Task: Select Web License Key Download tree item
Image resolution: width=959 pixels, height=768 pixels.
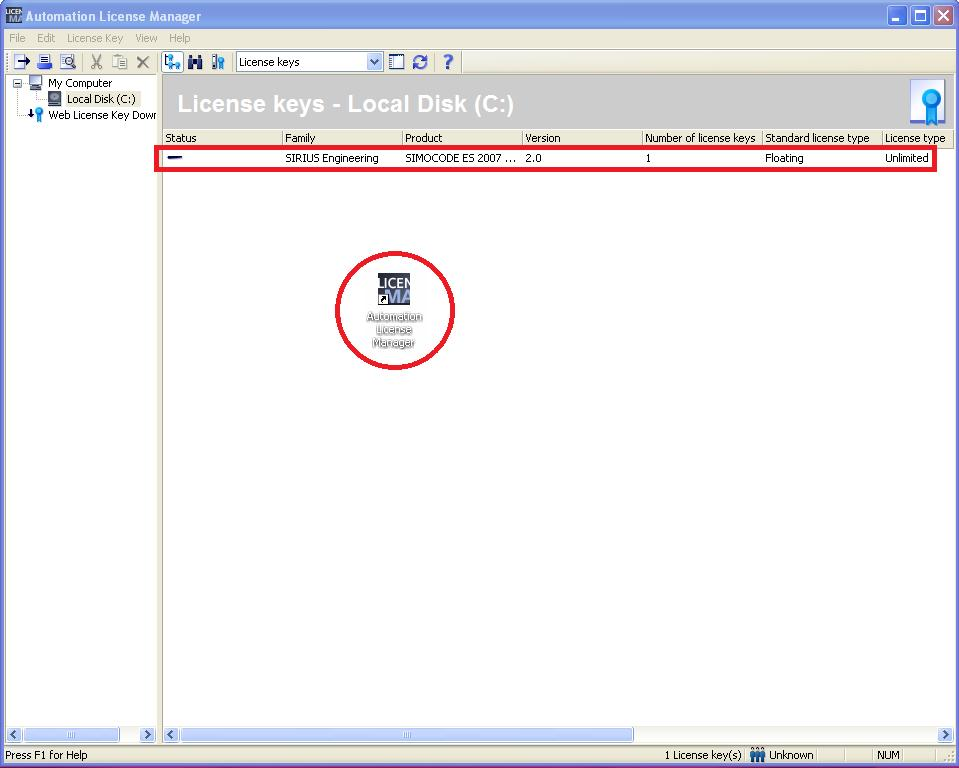Action: (x=102, y=114)
